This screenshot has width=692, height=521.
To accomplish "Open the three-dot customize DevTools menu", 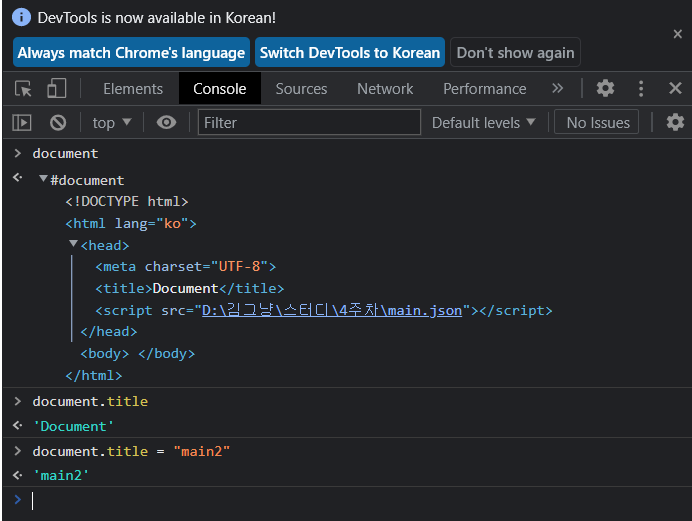I will pos(641,89).
